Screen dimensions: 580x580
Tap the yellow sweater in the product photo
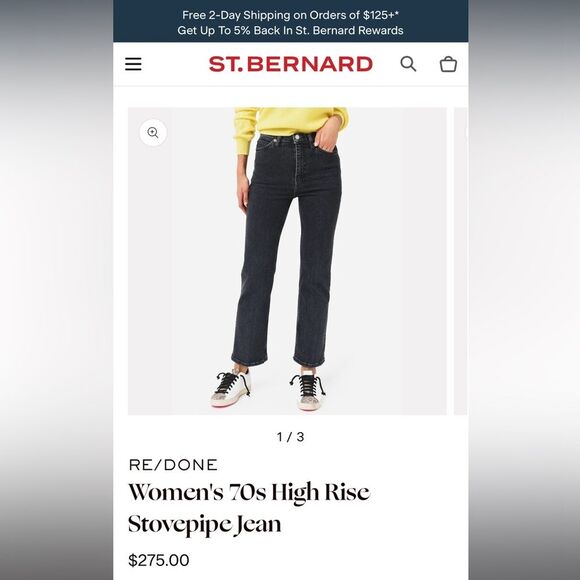click(x=291, y=122)
